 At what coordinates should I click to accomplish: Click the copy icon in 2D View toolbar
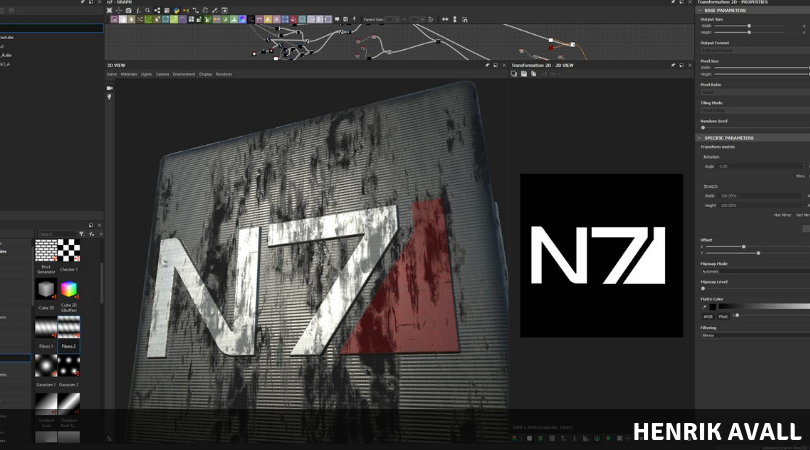[533, 74]
